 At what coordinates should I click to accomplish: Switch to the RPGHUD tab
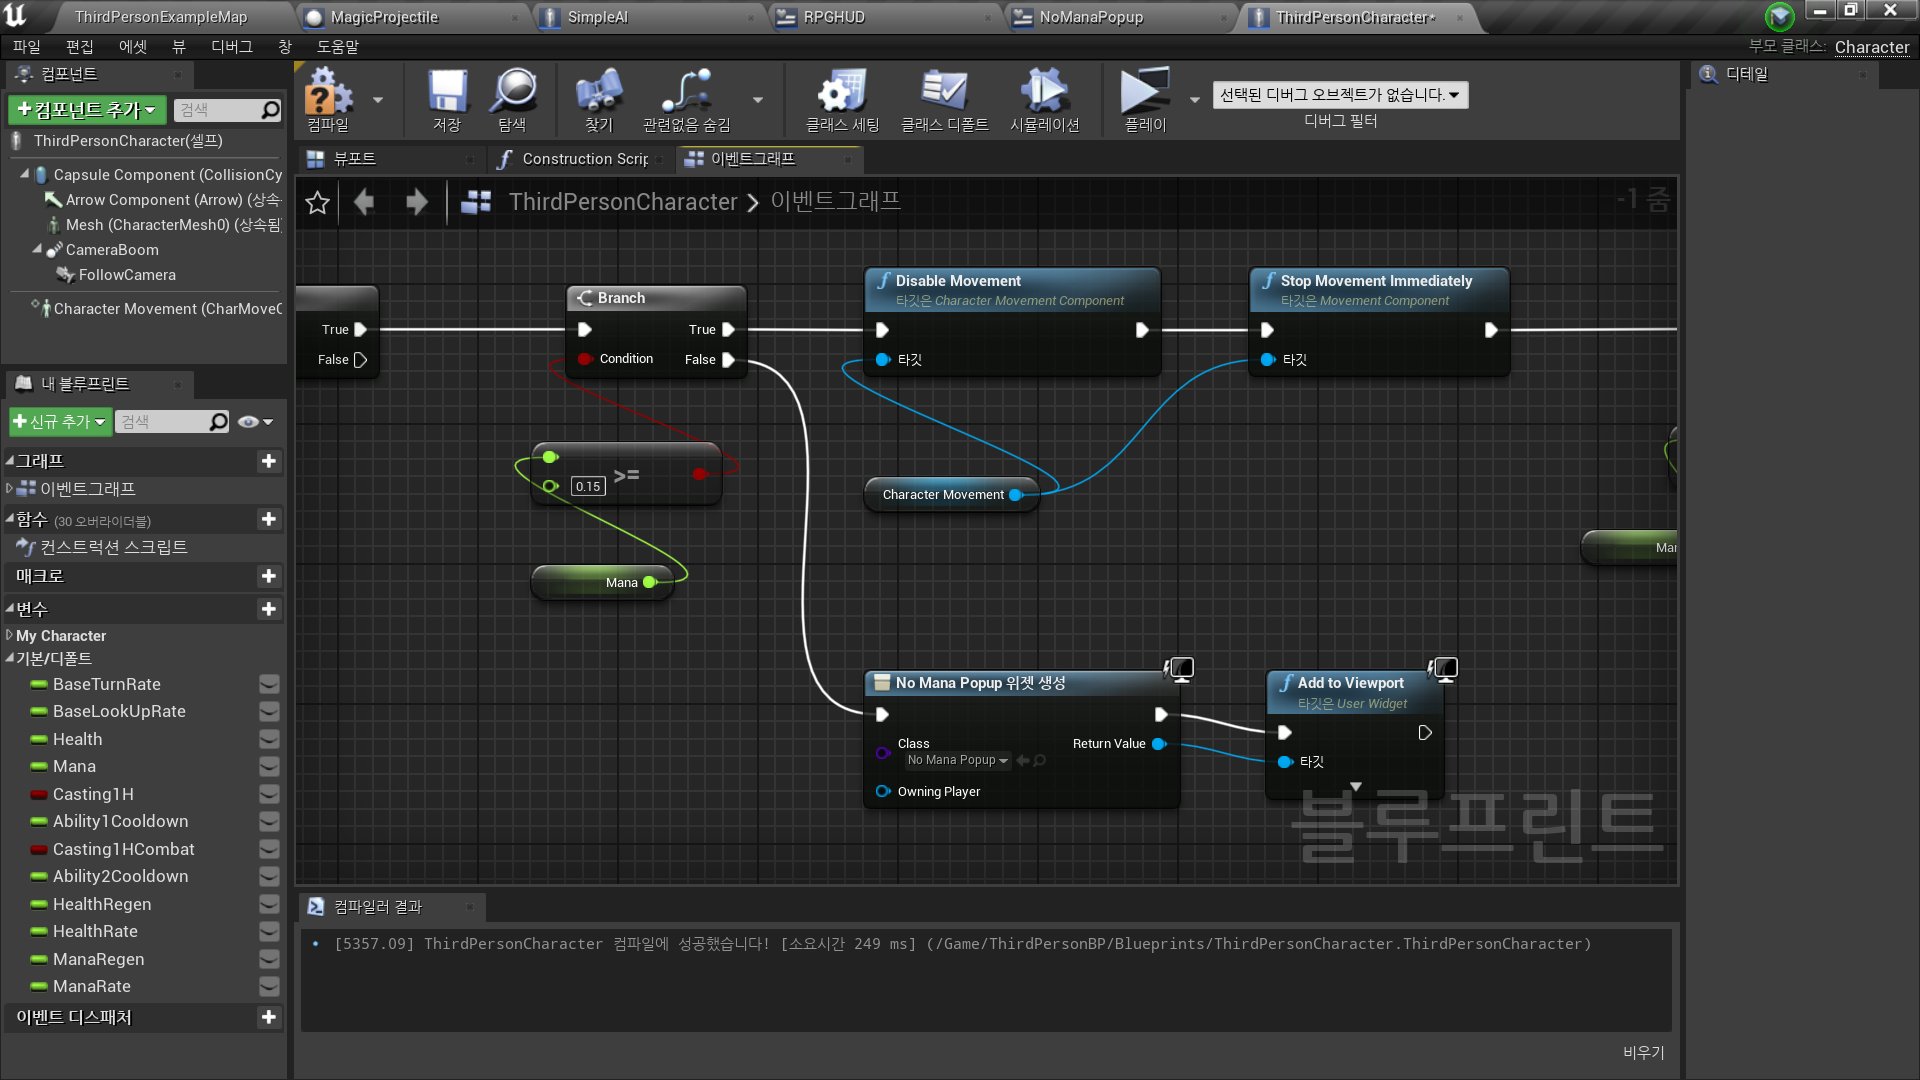point(834,17)
